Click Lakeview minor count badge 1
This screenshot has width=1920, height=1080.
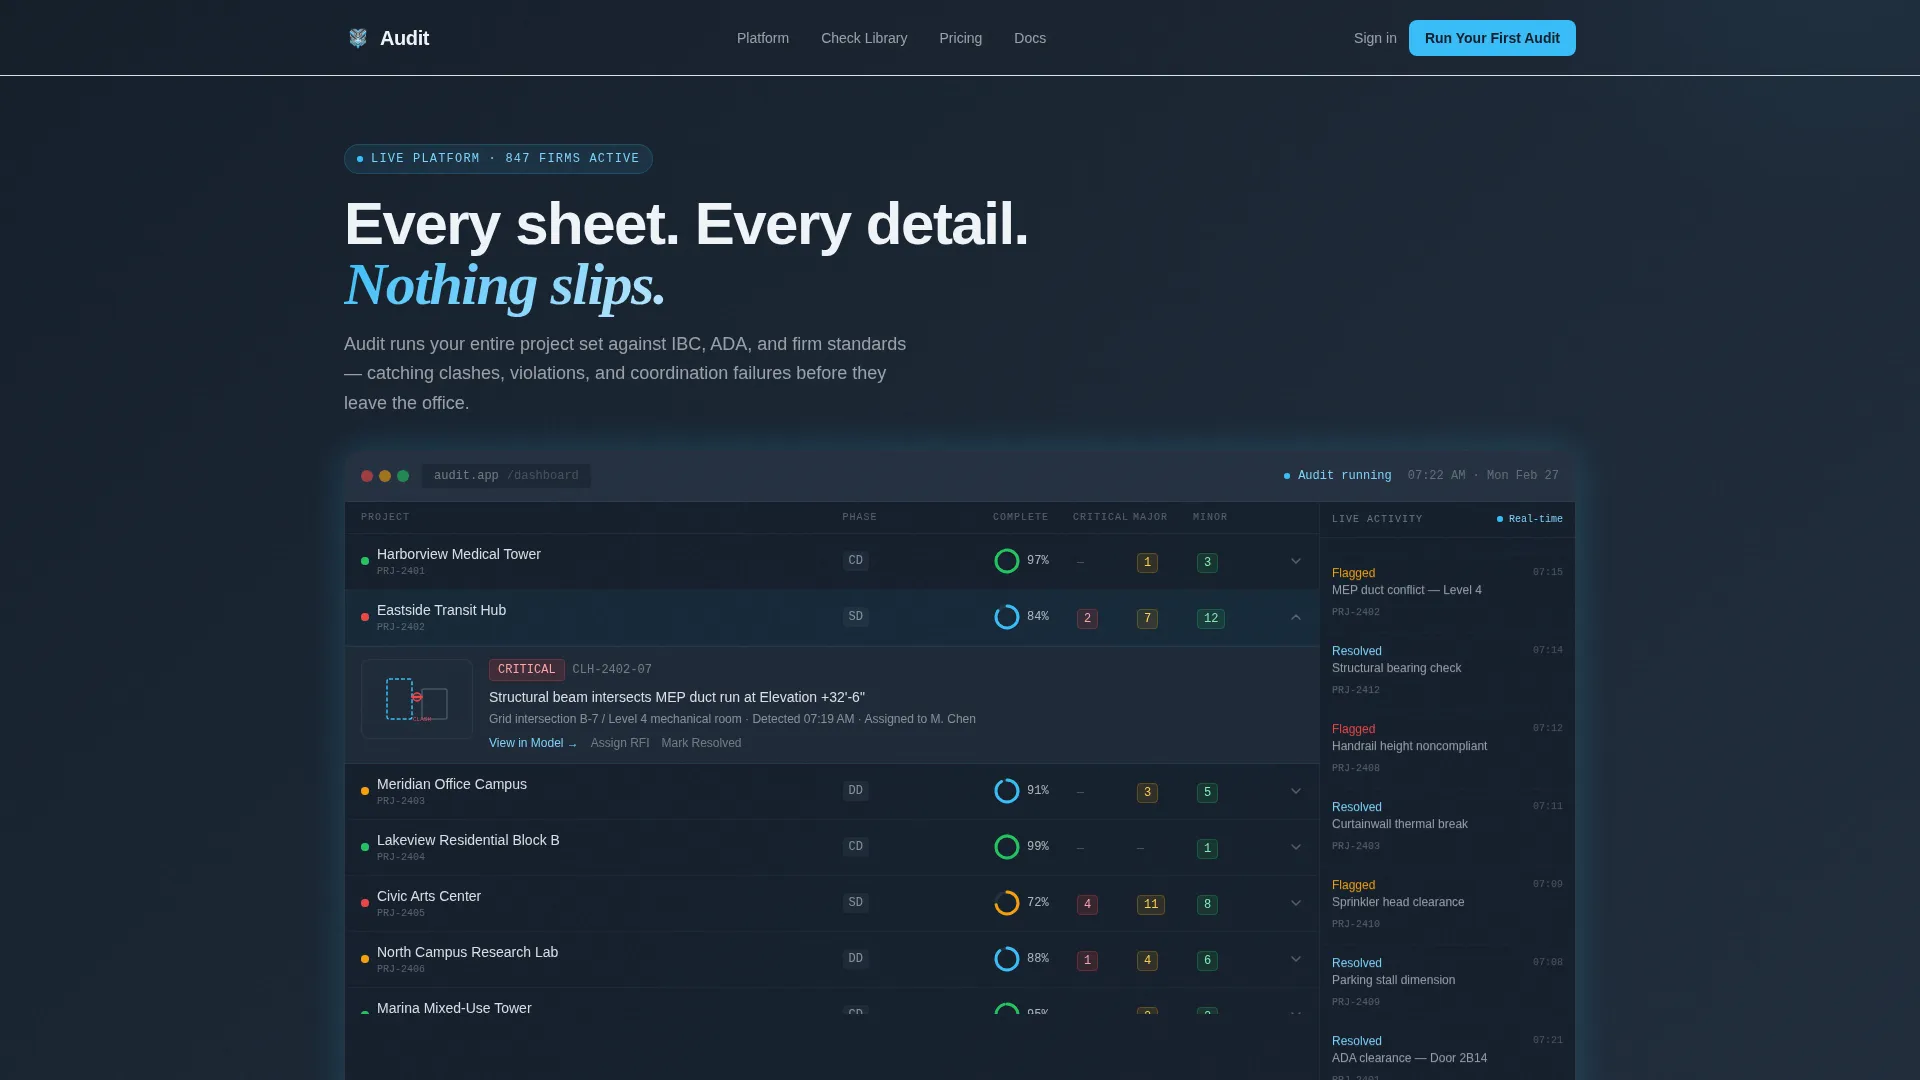[1207, 849]
